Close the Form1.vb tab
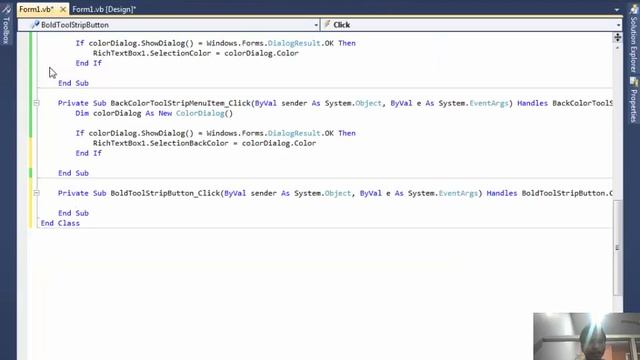 [63, 9]
